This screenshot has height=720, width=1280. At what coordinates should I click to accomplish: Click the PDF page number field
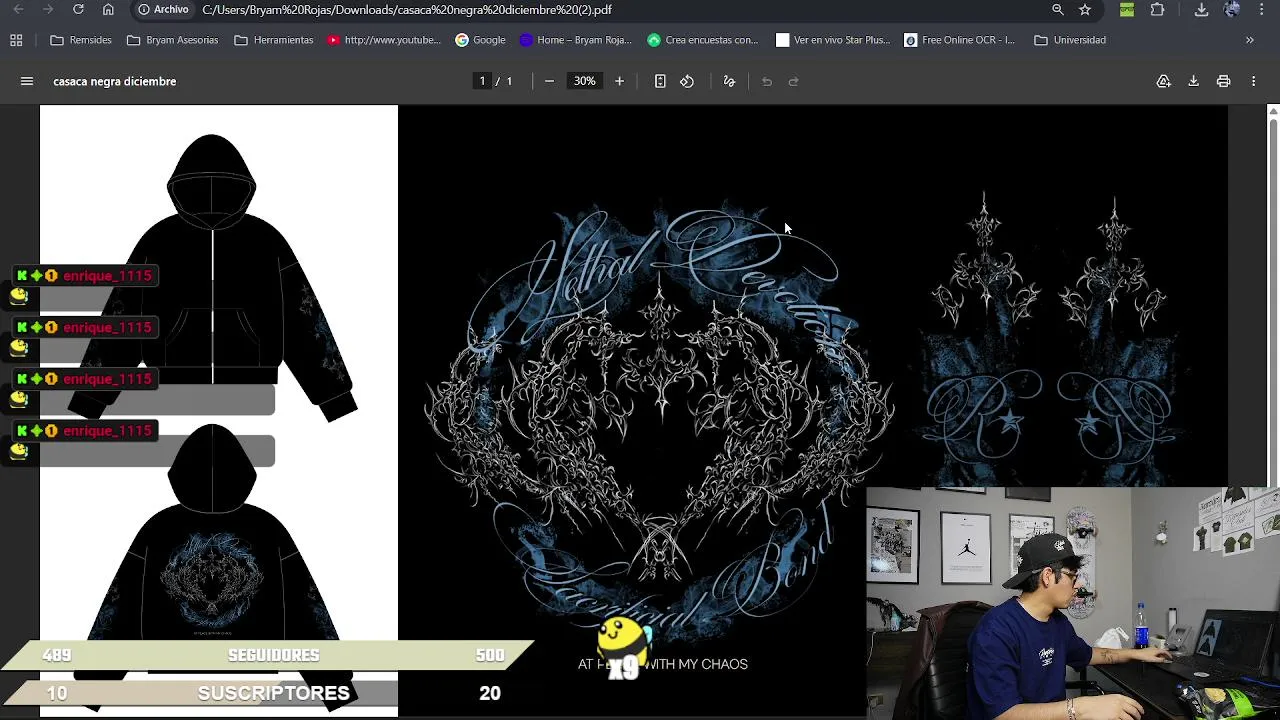(x=482, y=81)
